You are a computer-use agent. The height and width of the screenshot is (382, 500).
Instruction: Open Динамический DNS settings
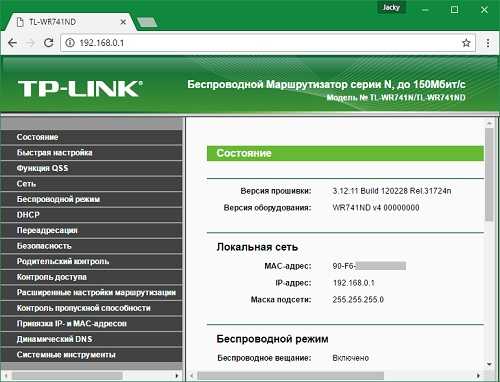point(91,339)
